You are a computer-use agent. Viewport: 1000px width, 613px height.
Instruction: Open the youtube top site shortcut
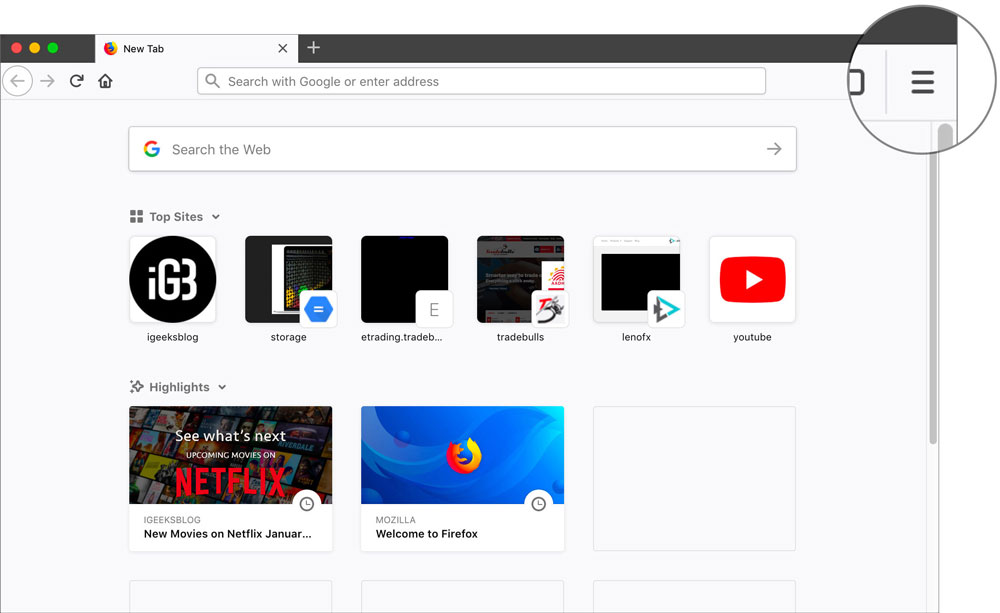click(x=752, y=280)
